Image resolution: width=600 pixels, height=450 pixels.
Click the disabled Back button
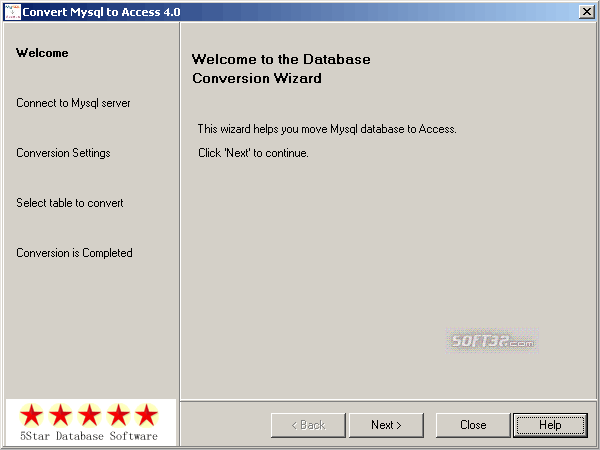point(308,425)
